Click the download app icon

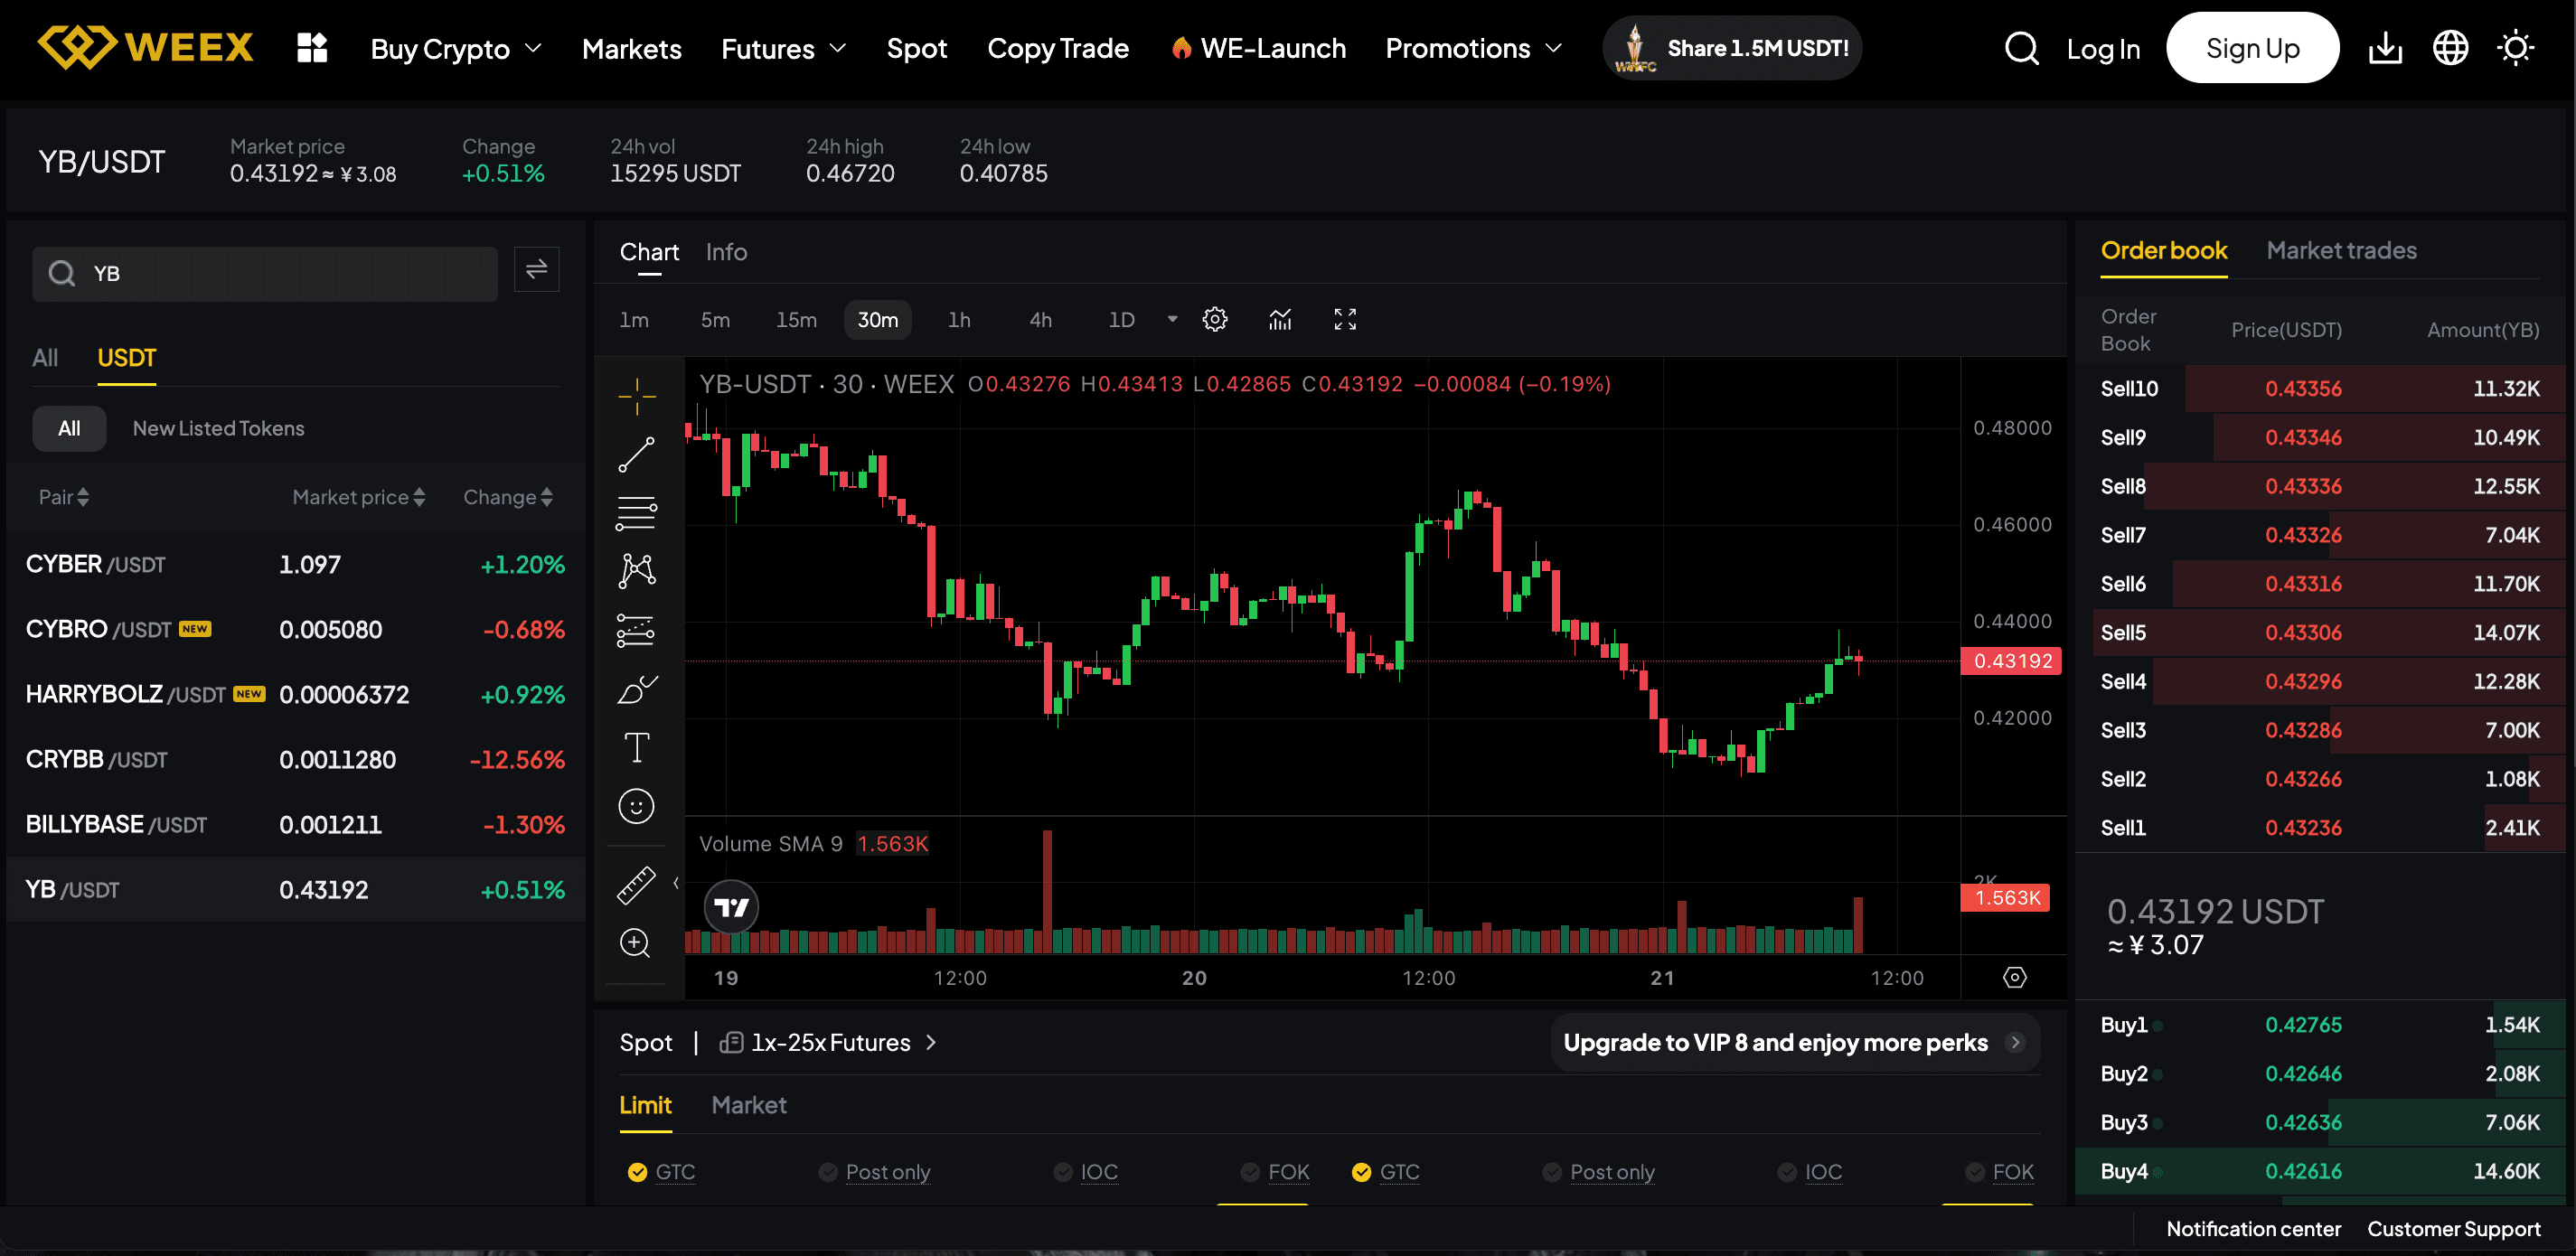(2385, 48)
